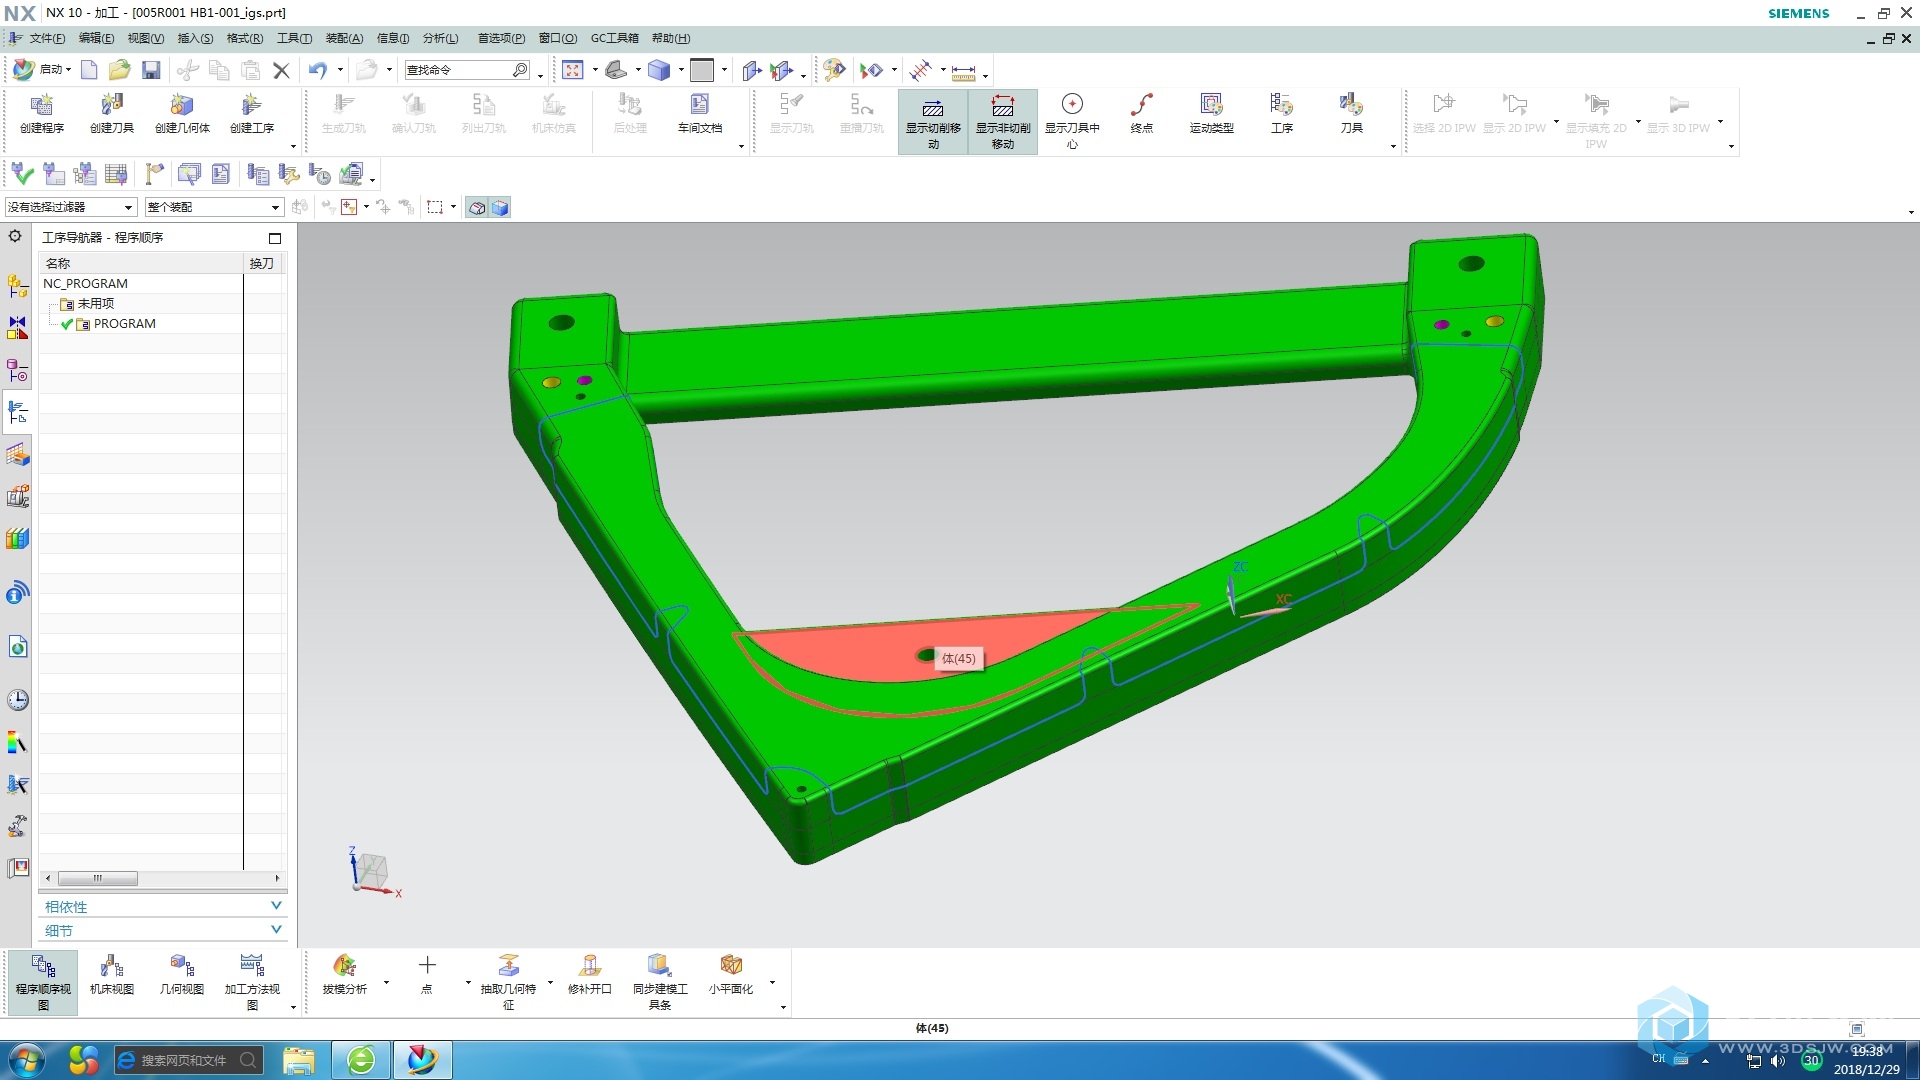Select the NC_PROGRAM root node
1920x1080 pixels.
tap(85, 284)
